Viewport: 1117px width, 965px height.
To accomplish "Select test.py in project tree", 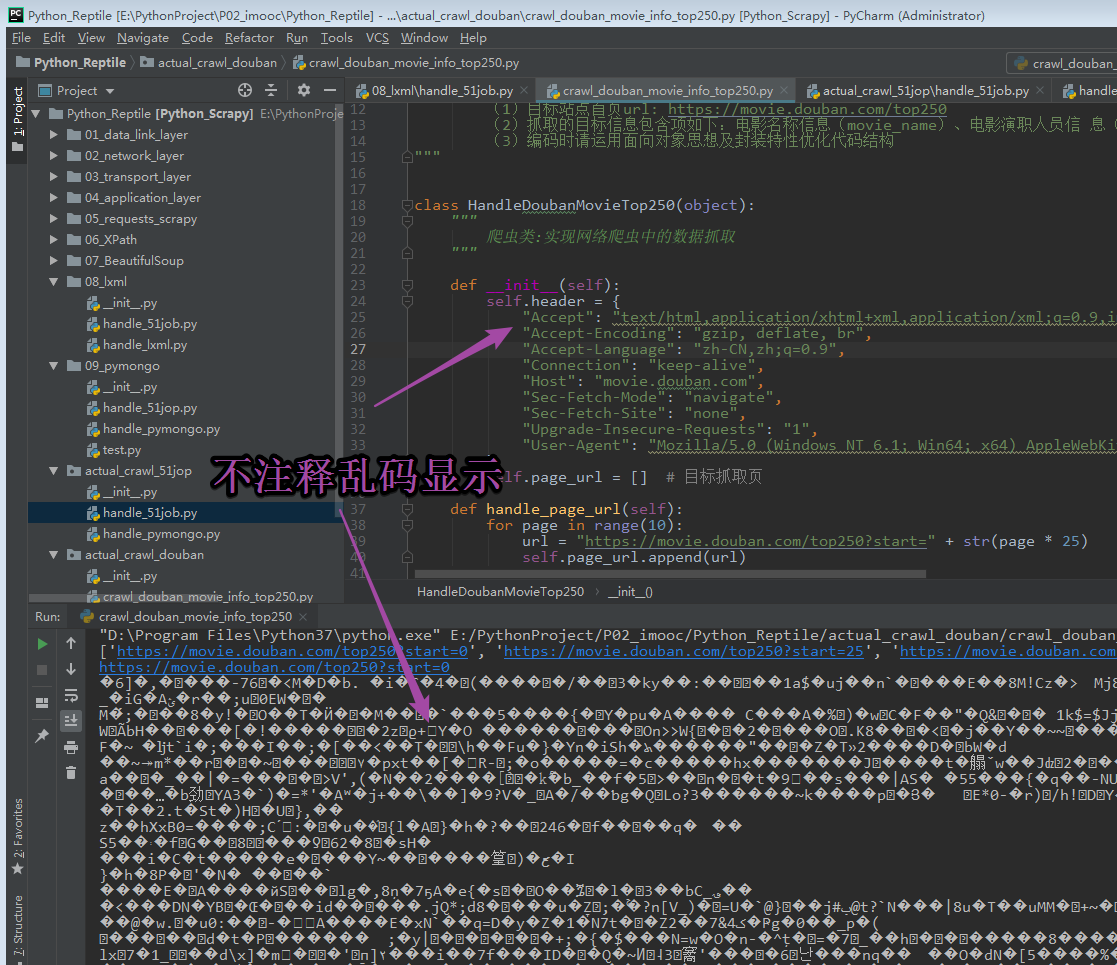I will point(121,449).
